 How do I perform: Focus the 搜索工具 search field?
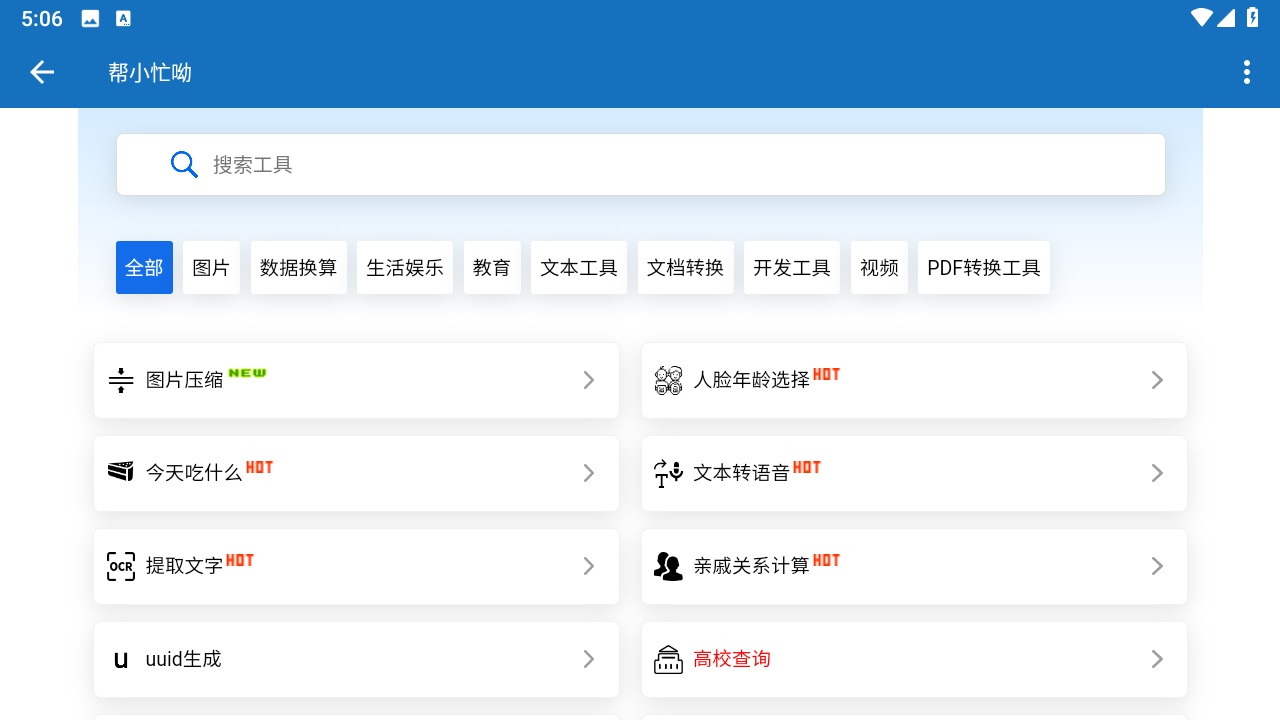[641, 164]
